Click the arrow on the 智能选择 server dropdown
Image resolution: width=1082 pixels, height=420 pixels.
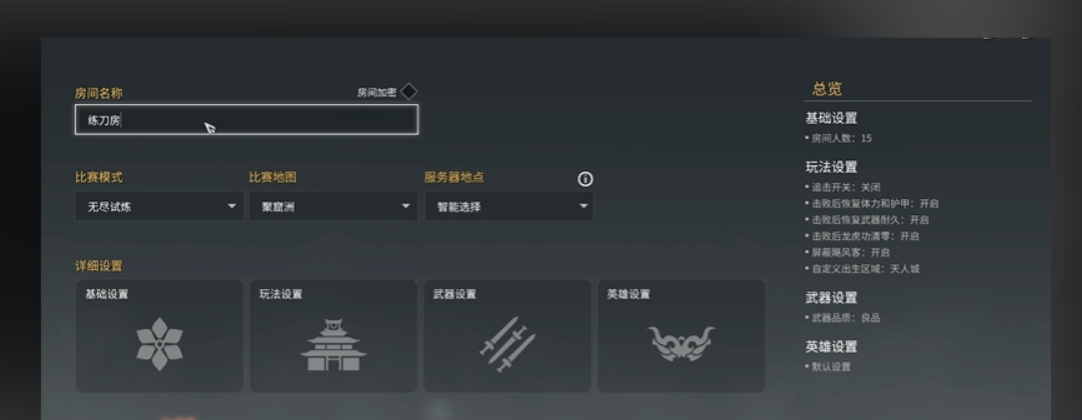tap(584, 206)
